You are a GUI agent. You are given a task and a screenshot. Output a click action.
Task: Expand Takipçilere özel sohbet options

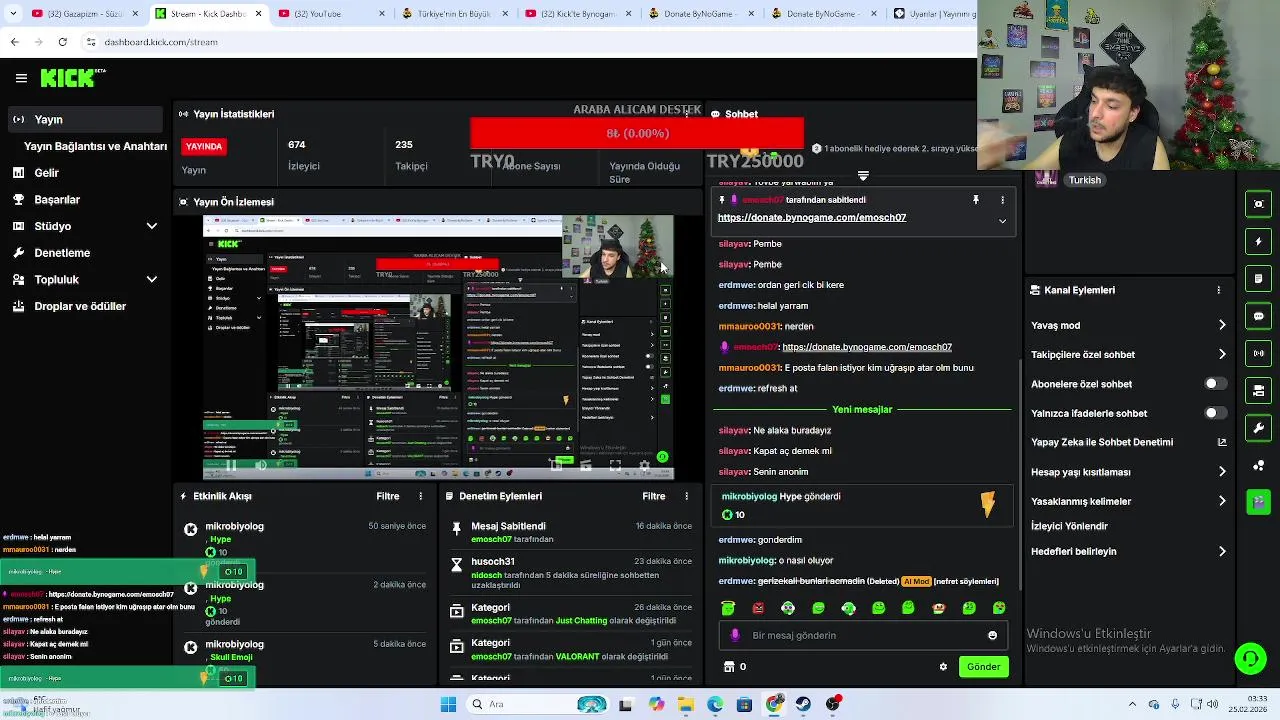pos(1222,354)
